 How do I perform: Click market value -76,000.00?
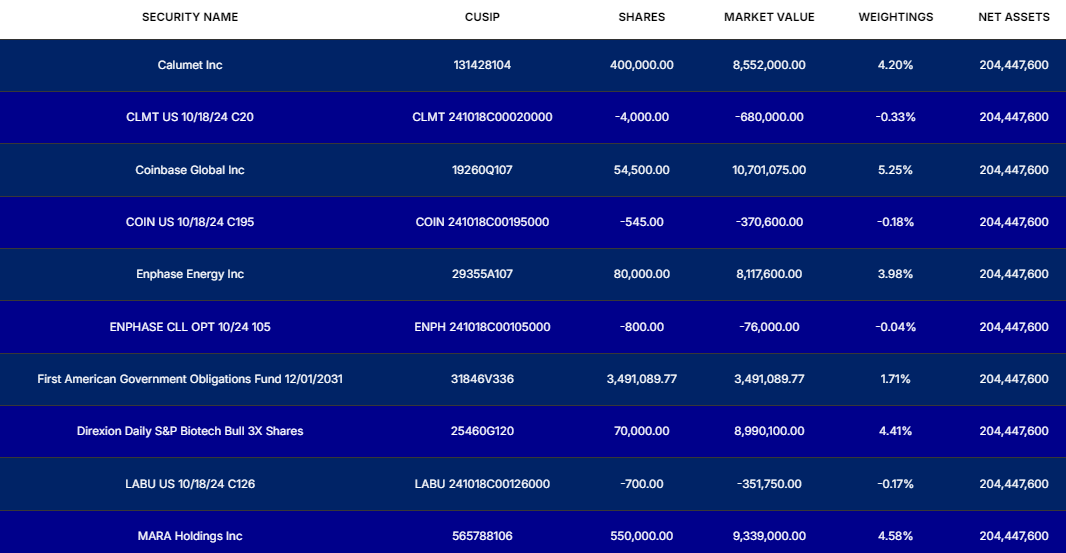769,327
